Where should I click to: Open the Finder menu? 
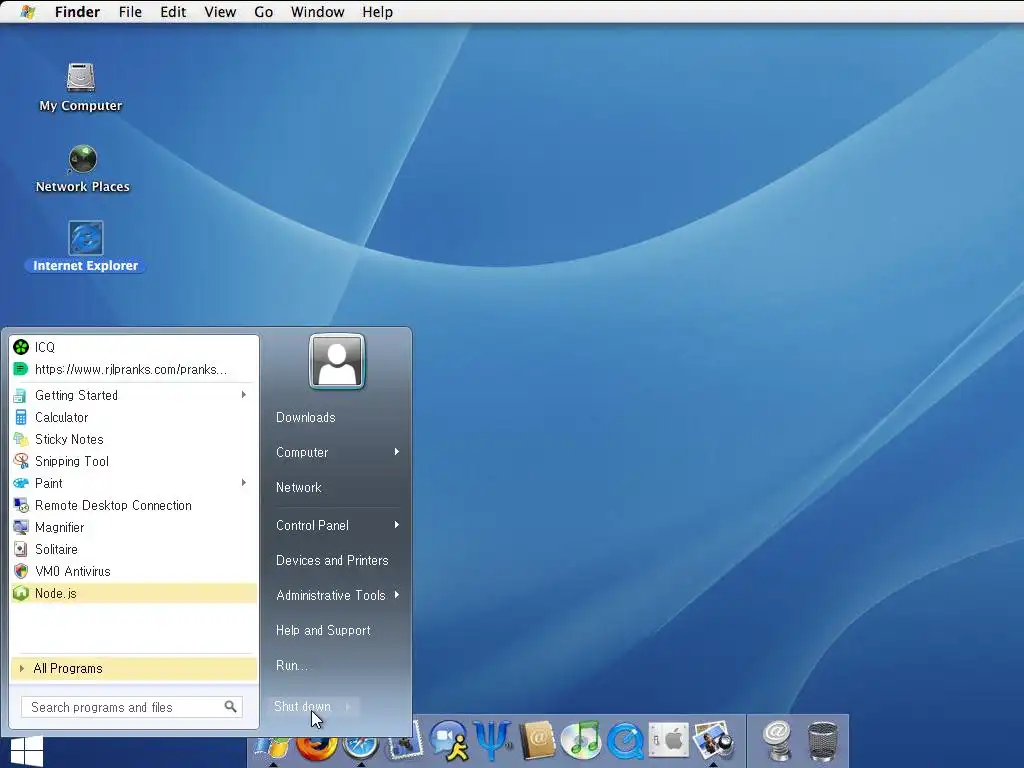pyautogui.click(x=77, y=12)
